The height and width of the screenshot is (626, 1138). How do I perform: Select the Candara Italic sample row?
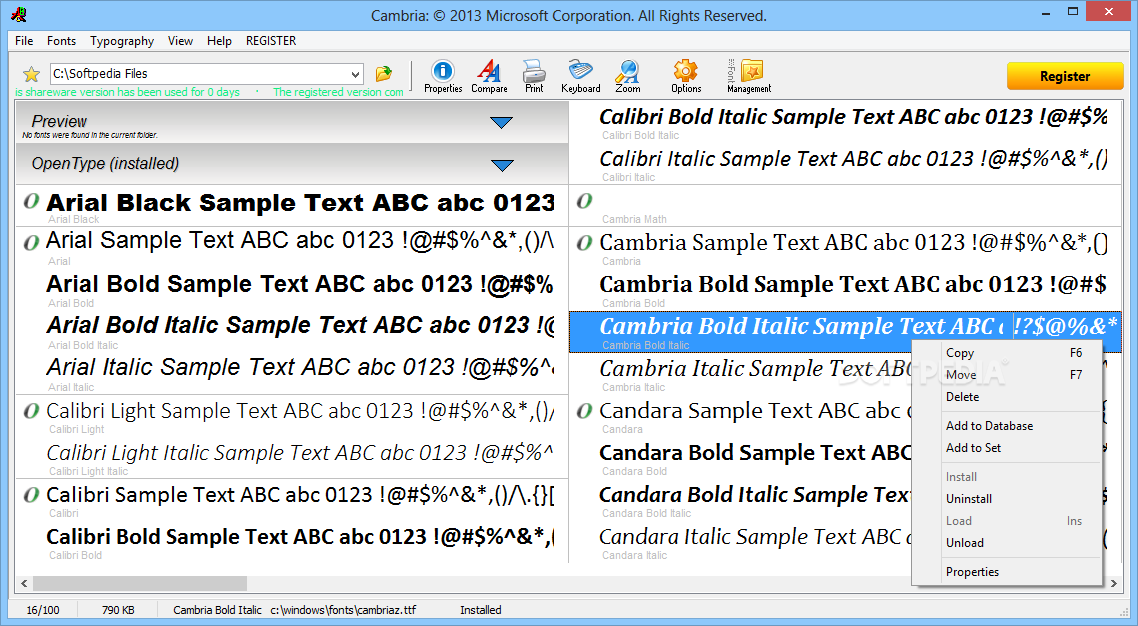pos(740,542)
